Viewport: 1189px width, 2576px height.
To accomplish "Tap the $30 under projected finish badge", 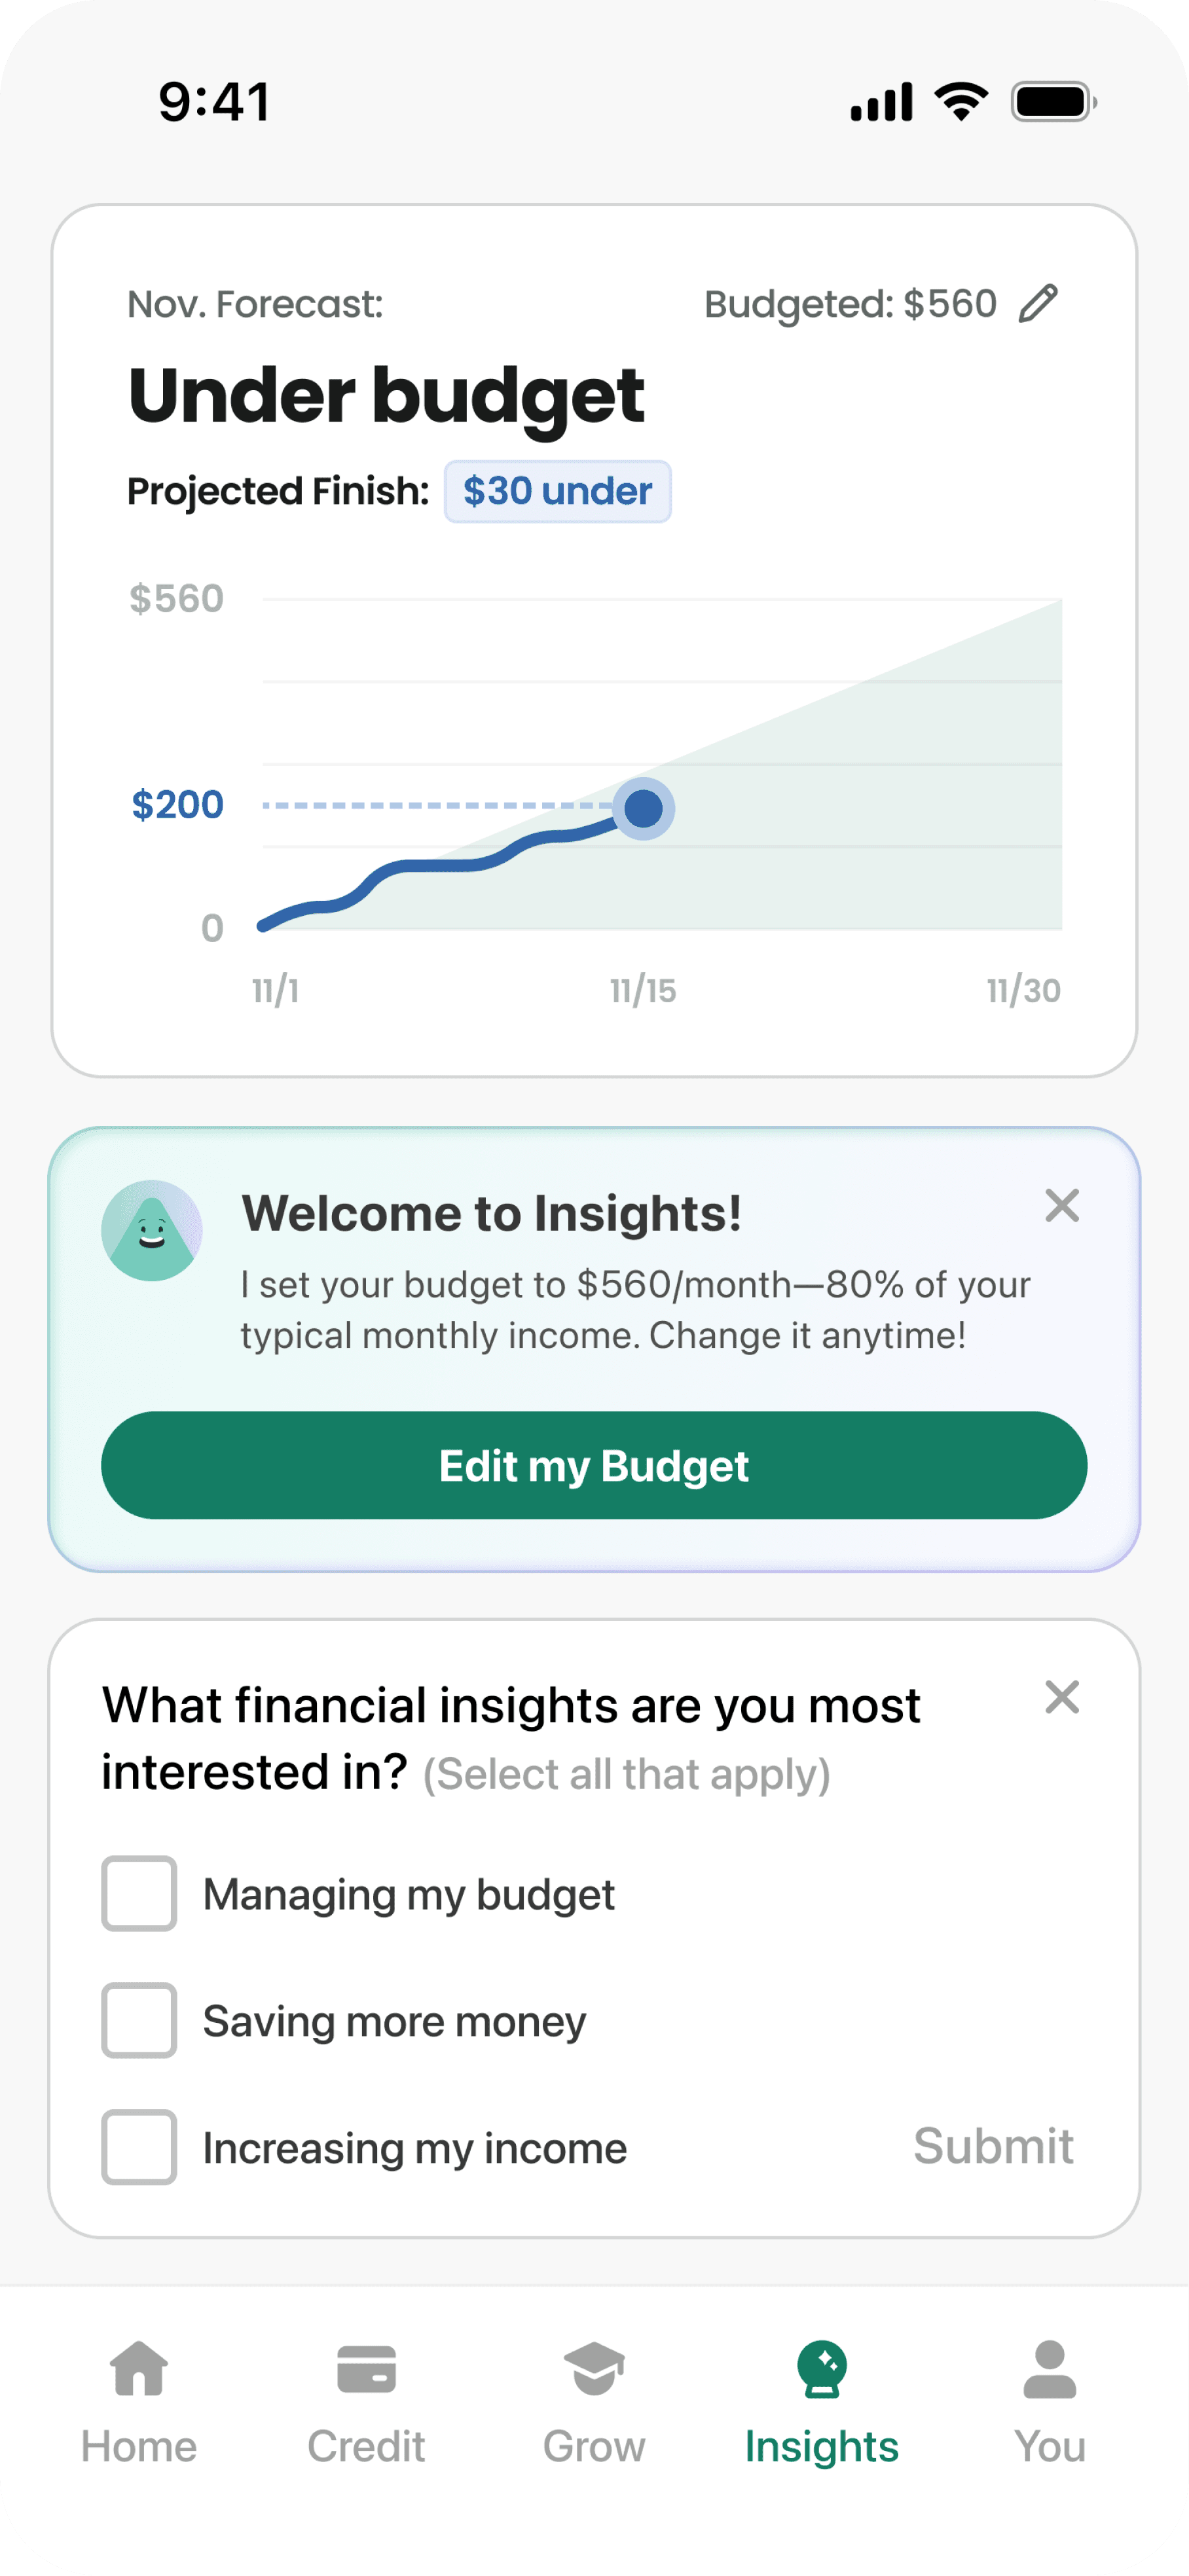I will (x=558, y=491).
